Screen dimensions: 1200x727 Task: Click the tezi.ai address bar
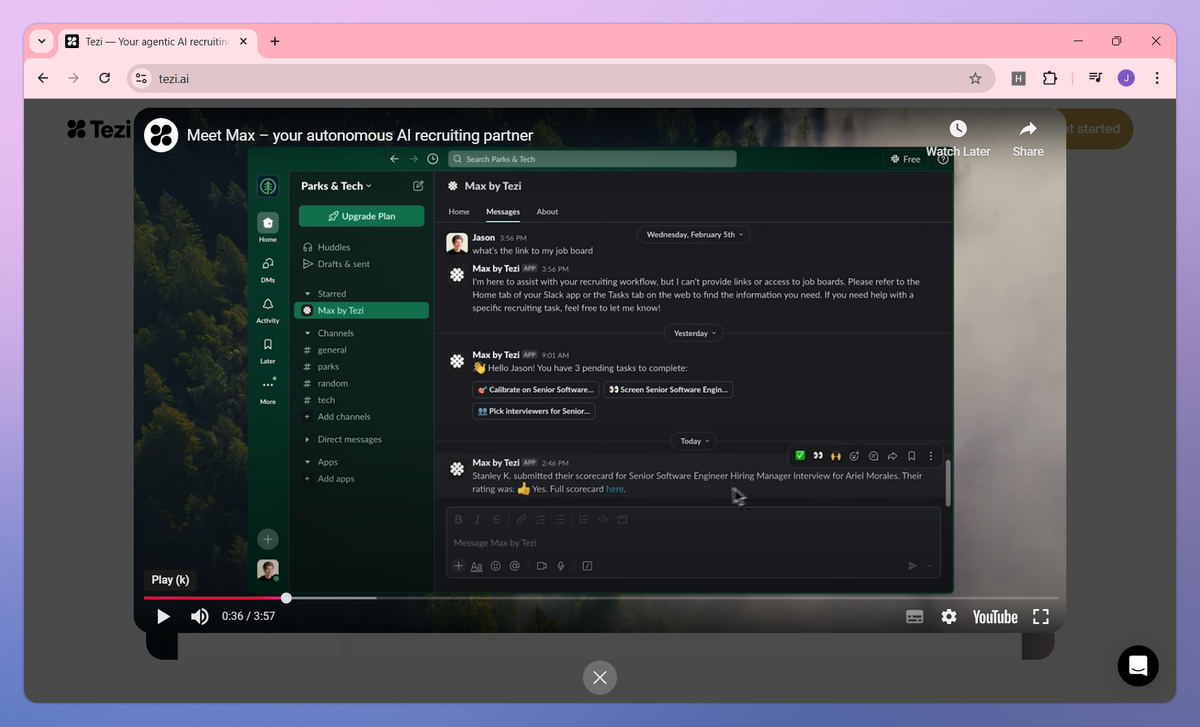coord(560,78)
